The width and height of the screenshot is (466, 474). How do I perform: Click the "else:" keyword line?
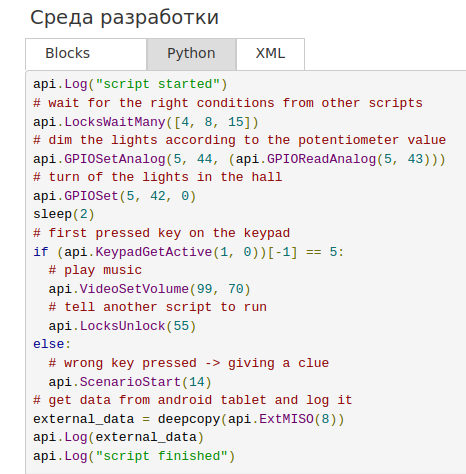click(52, 344)
